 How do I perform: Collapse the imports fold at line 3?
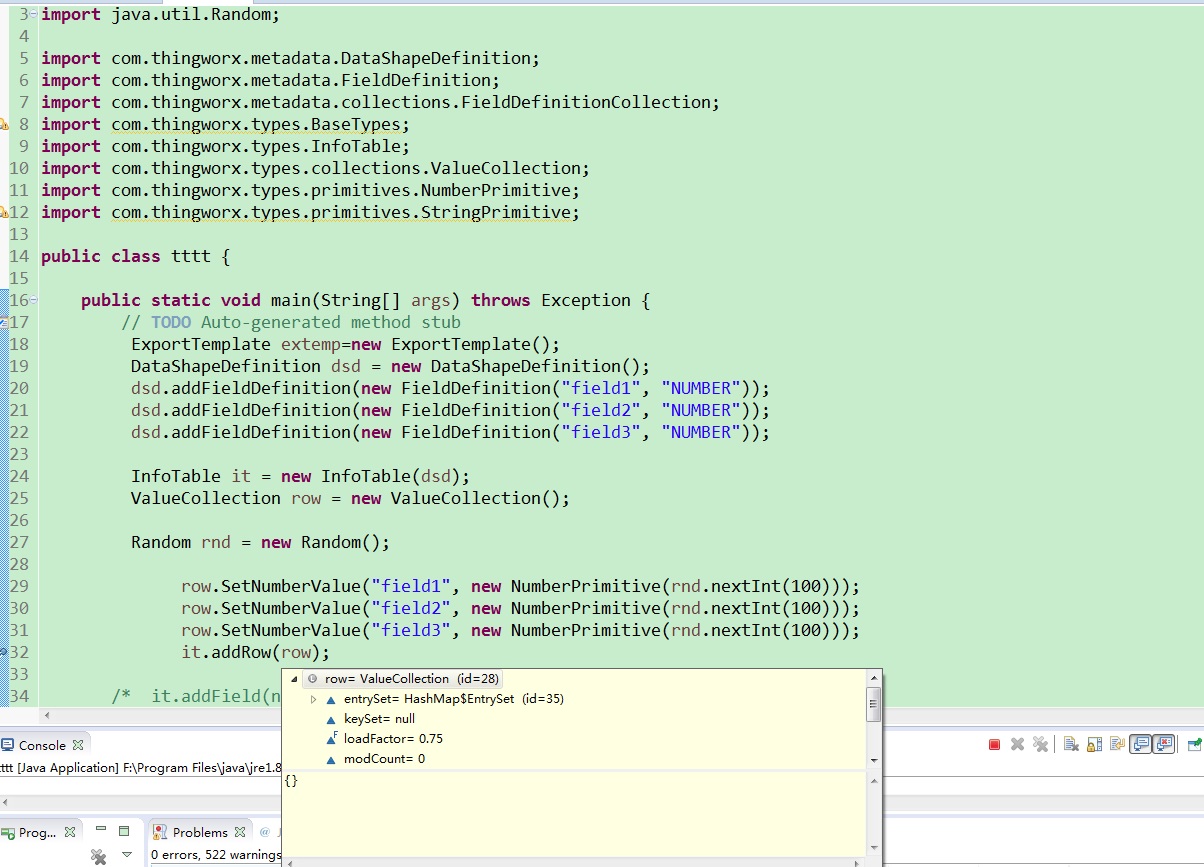(x=34, y=14)
